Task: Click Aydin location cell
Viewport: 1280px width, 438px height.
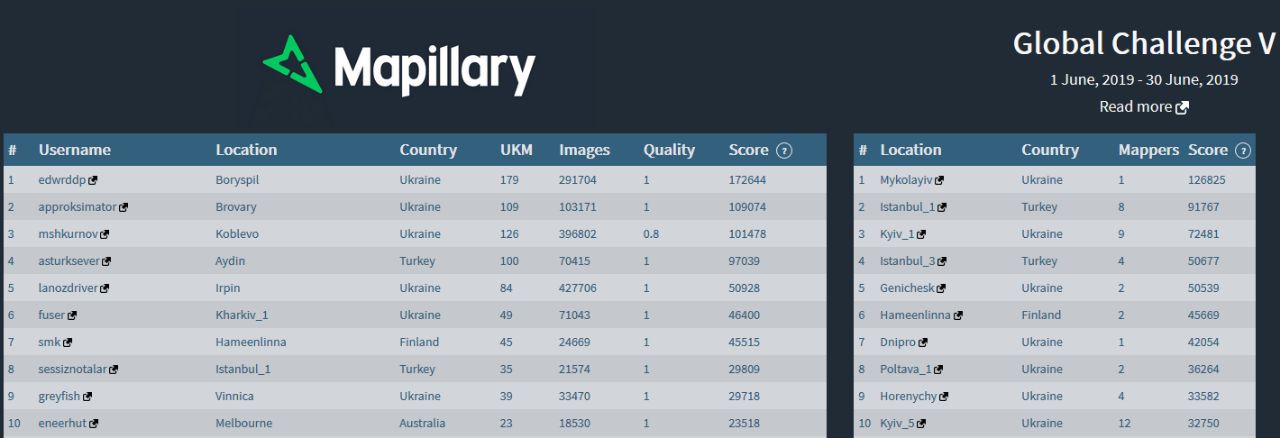Action: [x=230, y=261]
